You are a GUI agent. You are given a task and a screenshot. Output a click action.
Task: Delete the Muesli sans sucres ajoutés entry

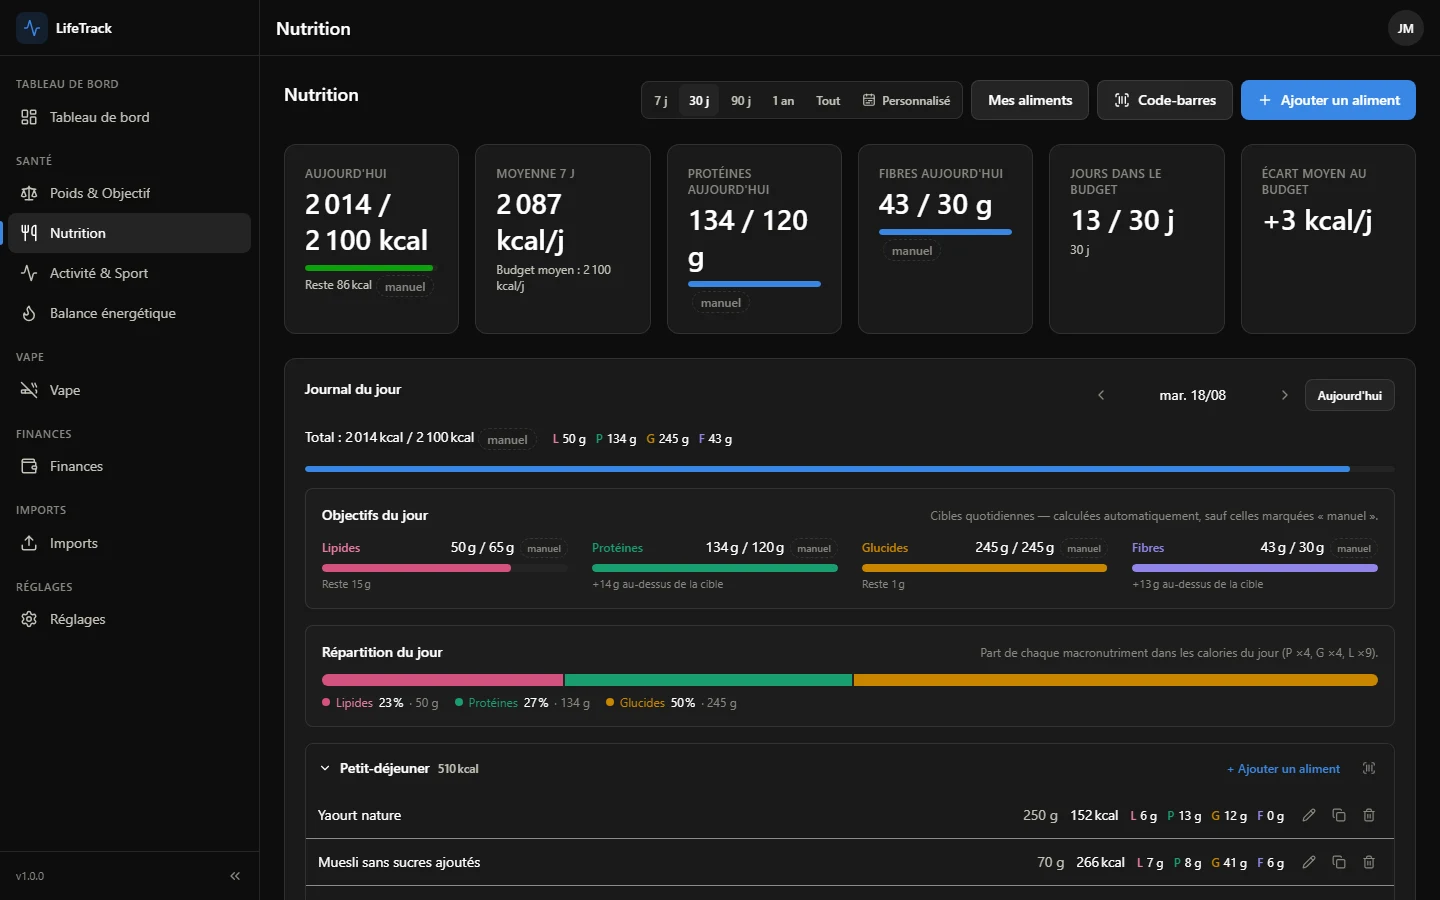(1369, 862)
